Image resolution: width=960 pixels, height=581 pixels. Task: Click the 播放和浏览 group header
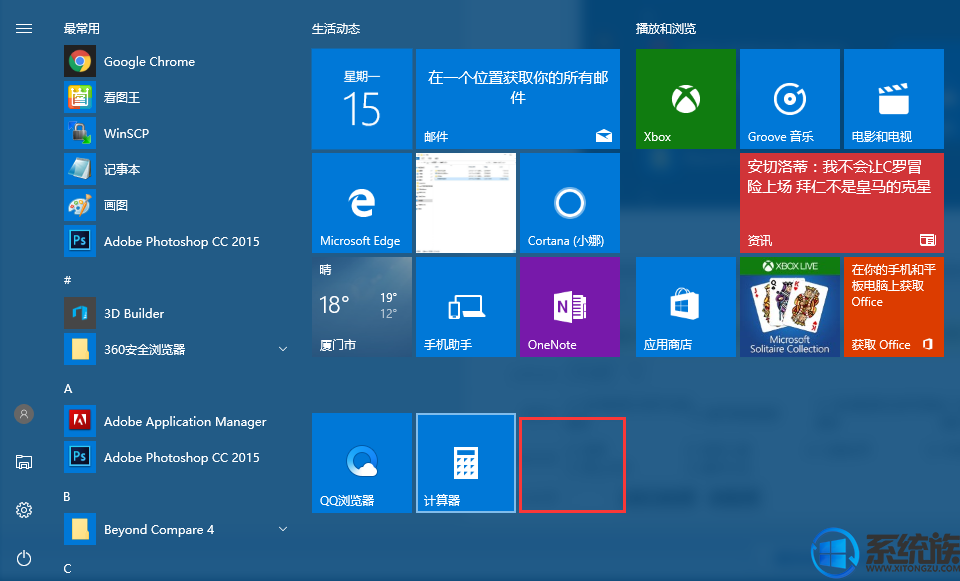click(666, 29)
